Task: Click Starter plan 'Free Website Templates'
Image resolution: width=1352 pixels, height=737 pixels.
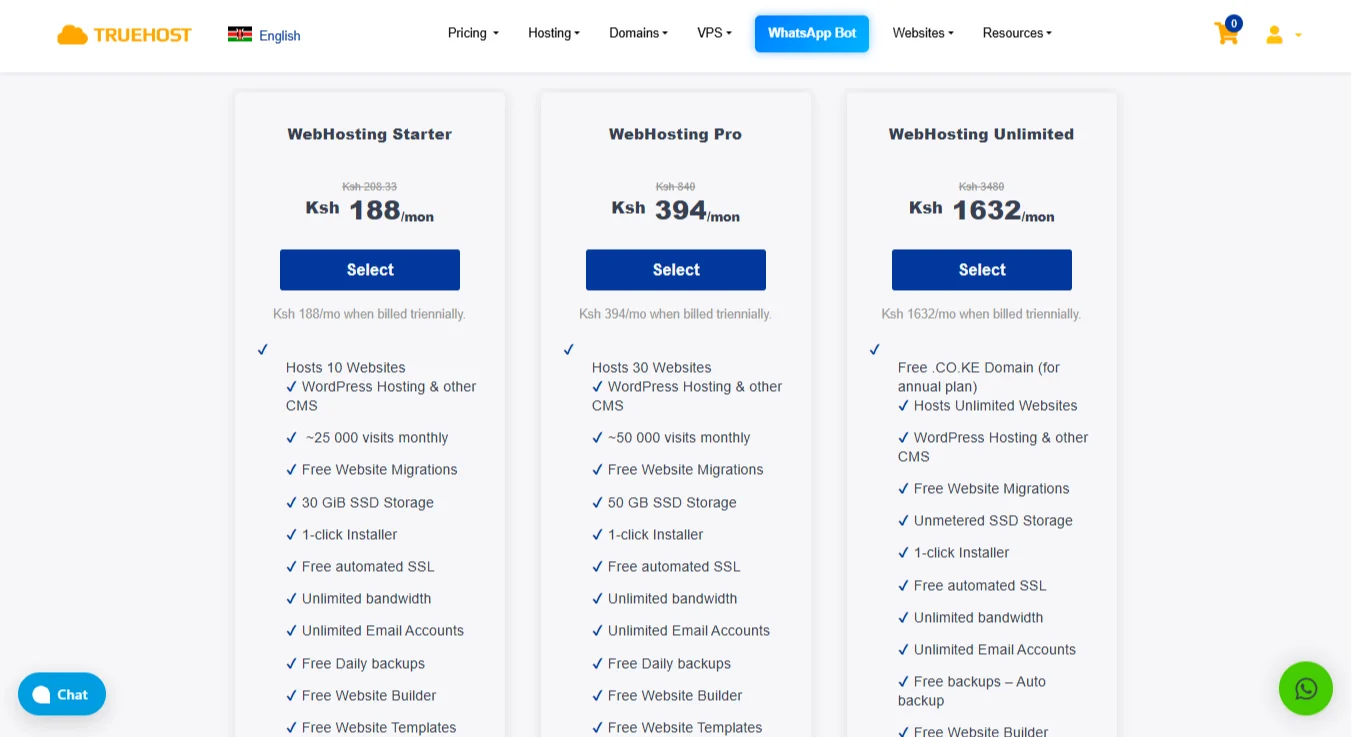Action: coord(379,728)
